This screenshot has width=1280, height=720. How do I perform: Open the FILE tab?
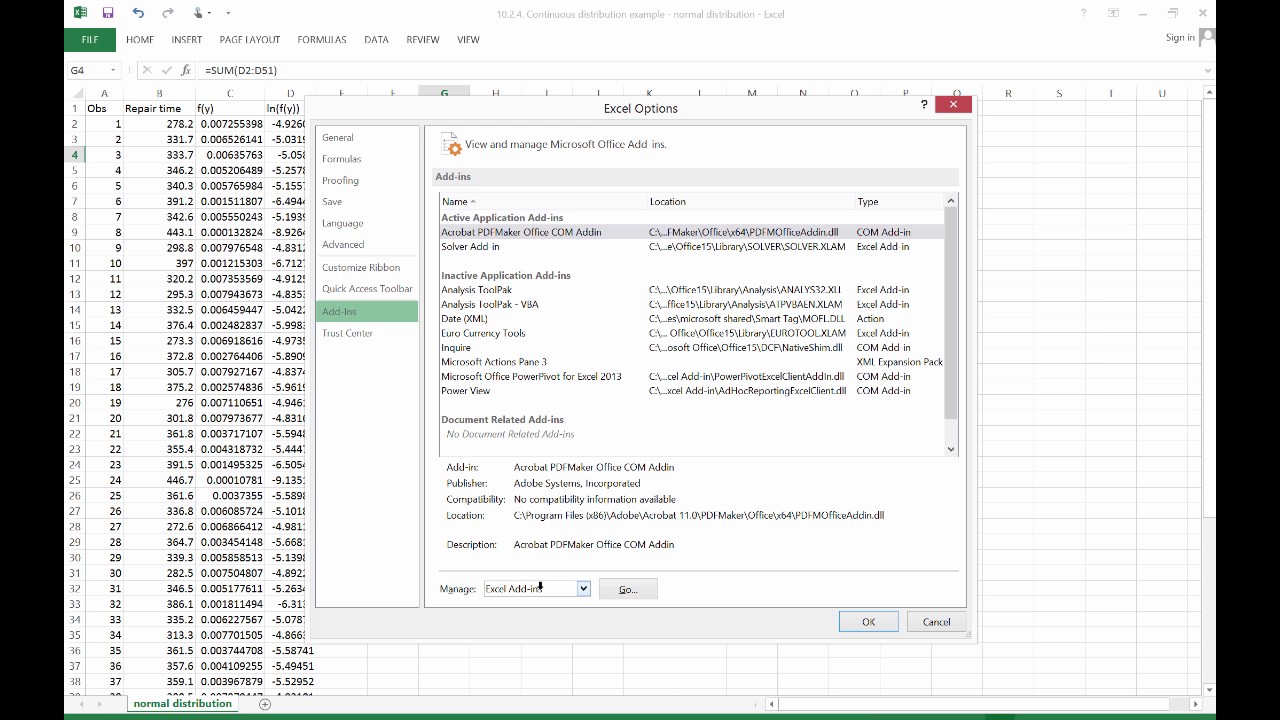[90, 40]
